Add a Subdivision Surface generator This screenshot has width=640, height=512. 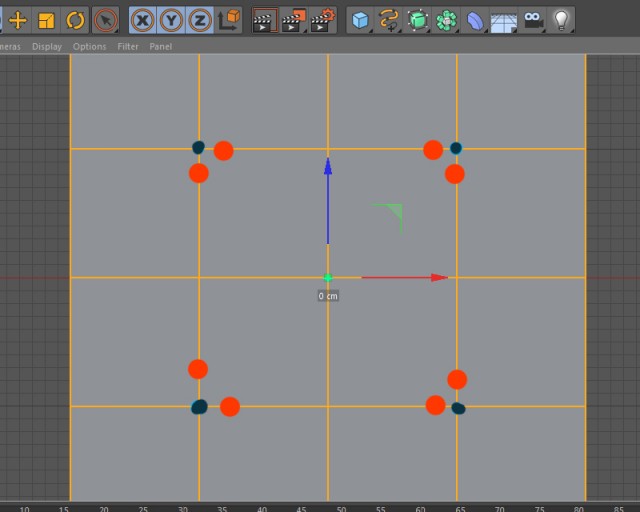pyautogui.click(x=418, y=20)
